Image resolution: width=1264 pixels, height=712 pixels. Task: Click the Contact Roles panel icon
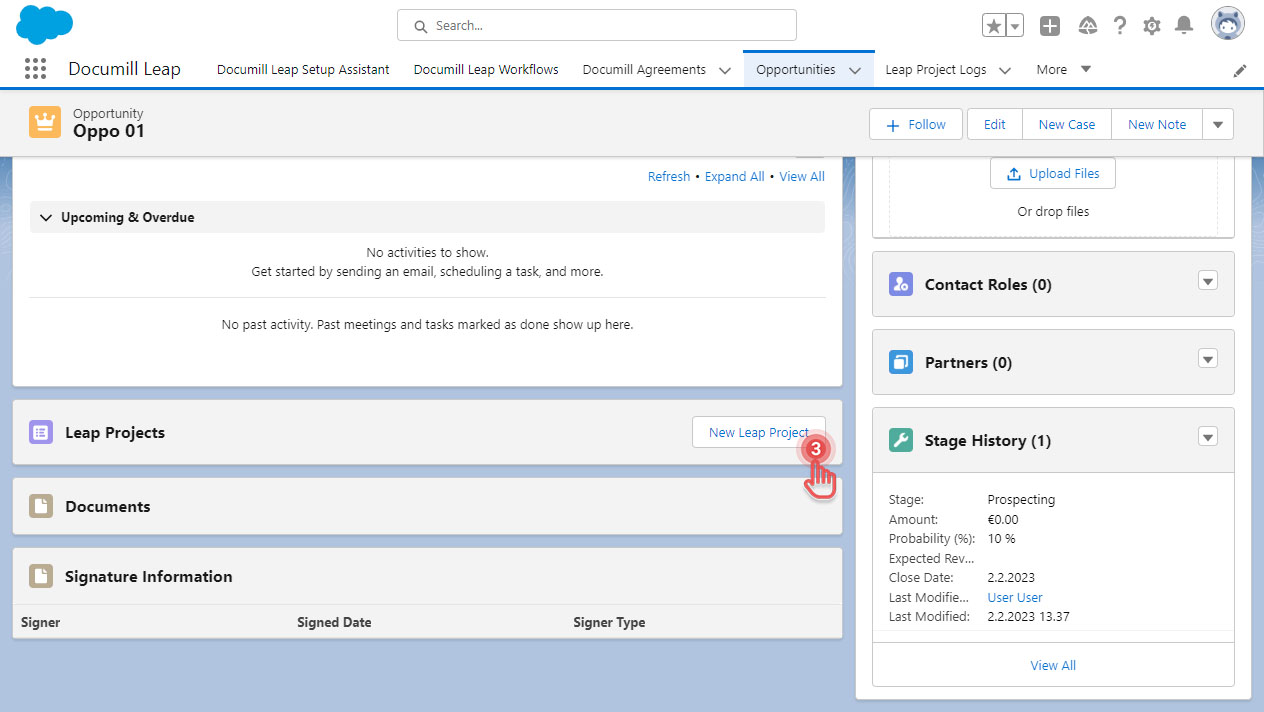click(900, 284)
